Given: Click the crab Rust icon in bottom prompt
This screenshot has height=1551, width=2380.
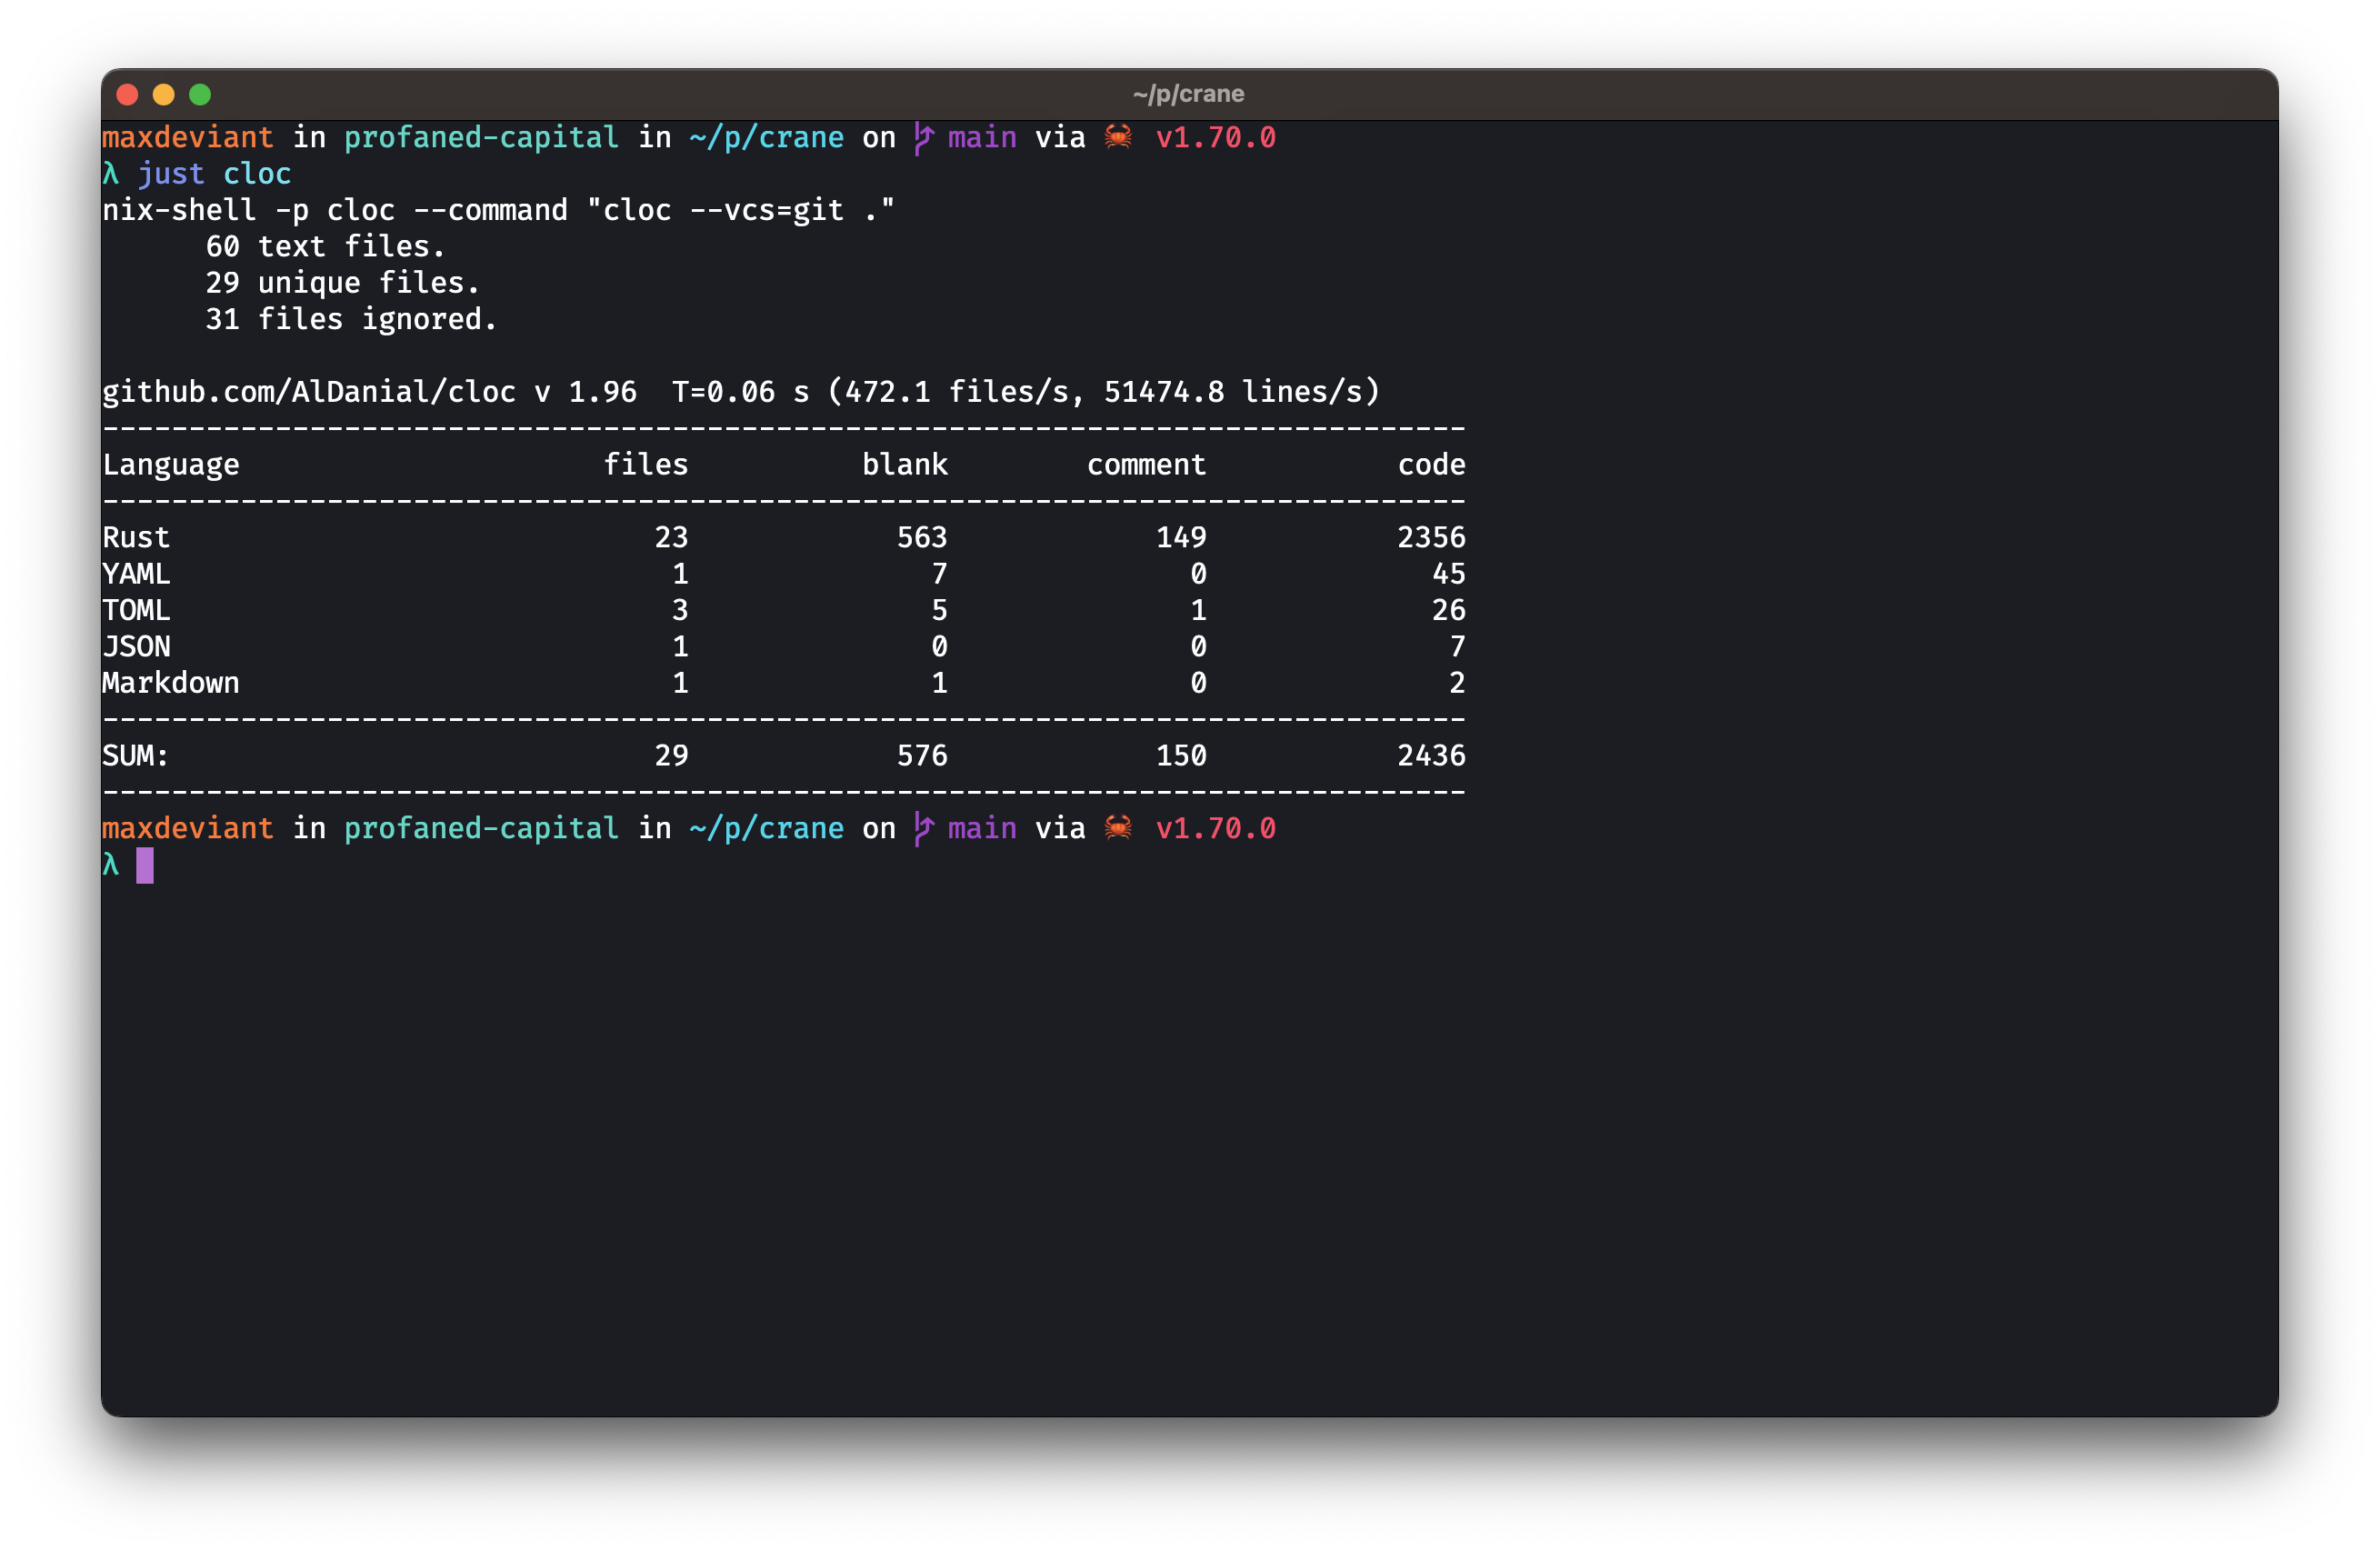Looking at the screenshot, I should coord(1118,827).
